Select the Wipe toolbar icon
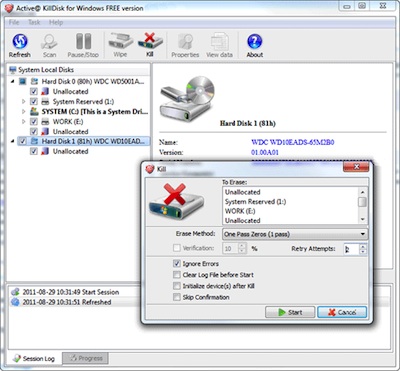 click(120, 45)
